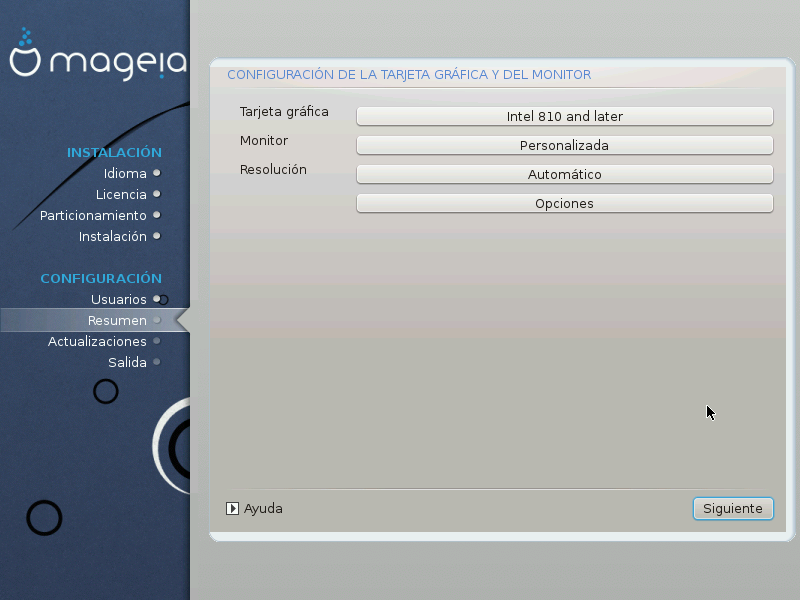Click the Salida step in sidebar
Viewport: 800px width, 600px height.
pos(127,362)
